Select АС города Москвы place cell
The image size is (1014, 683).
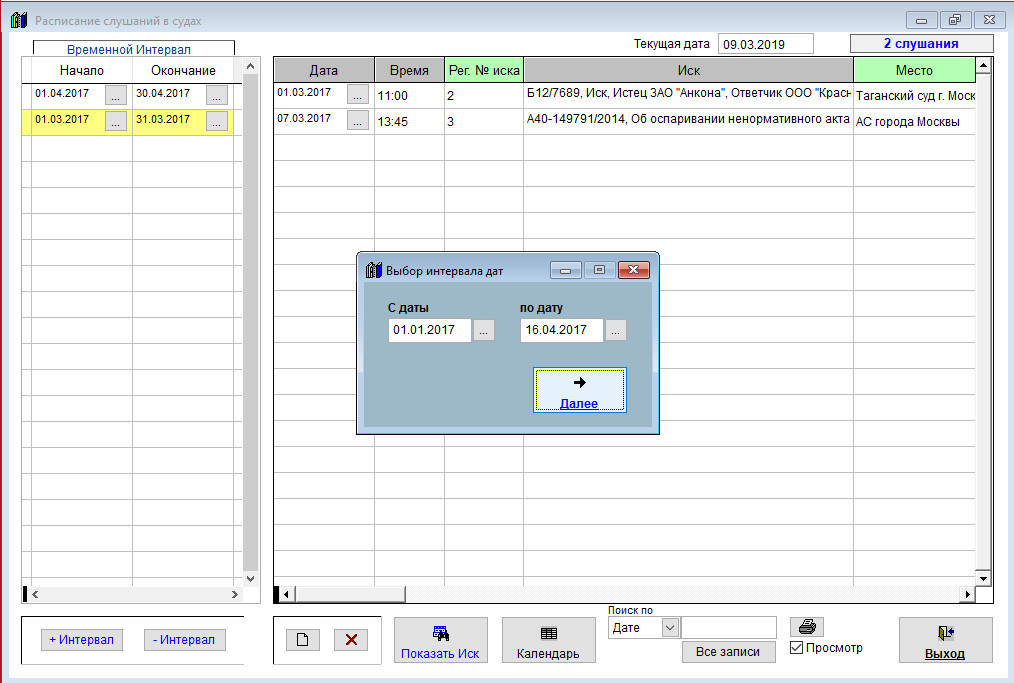914,121
